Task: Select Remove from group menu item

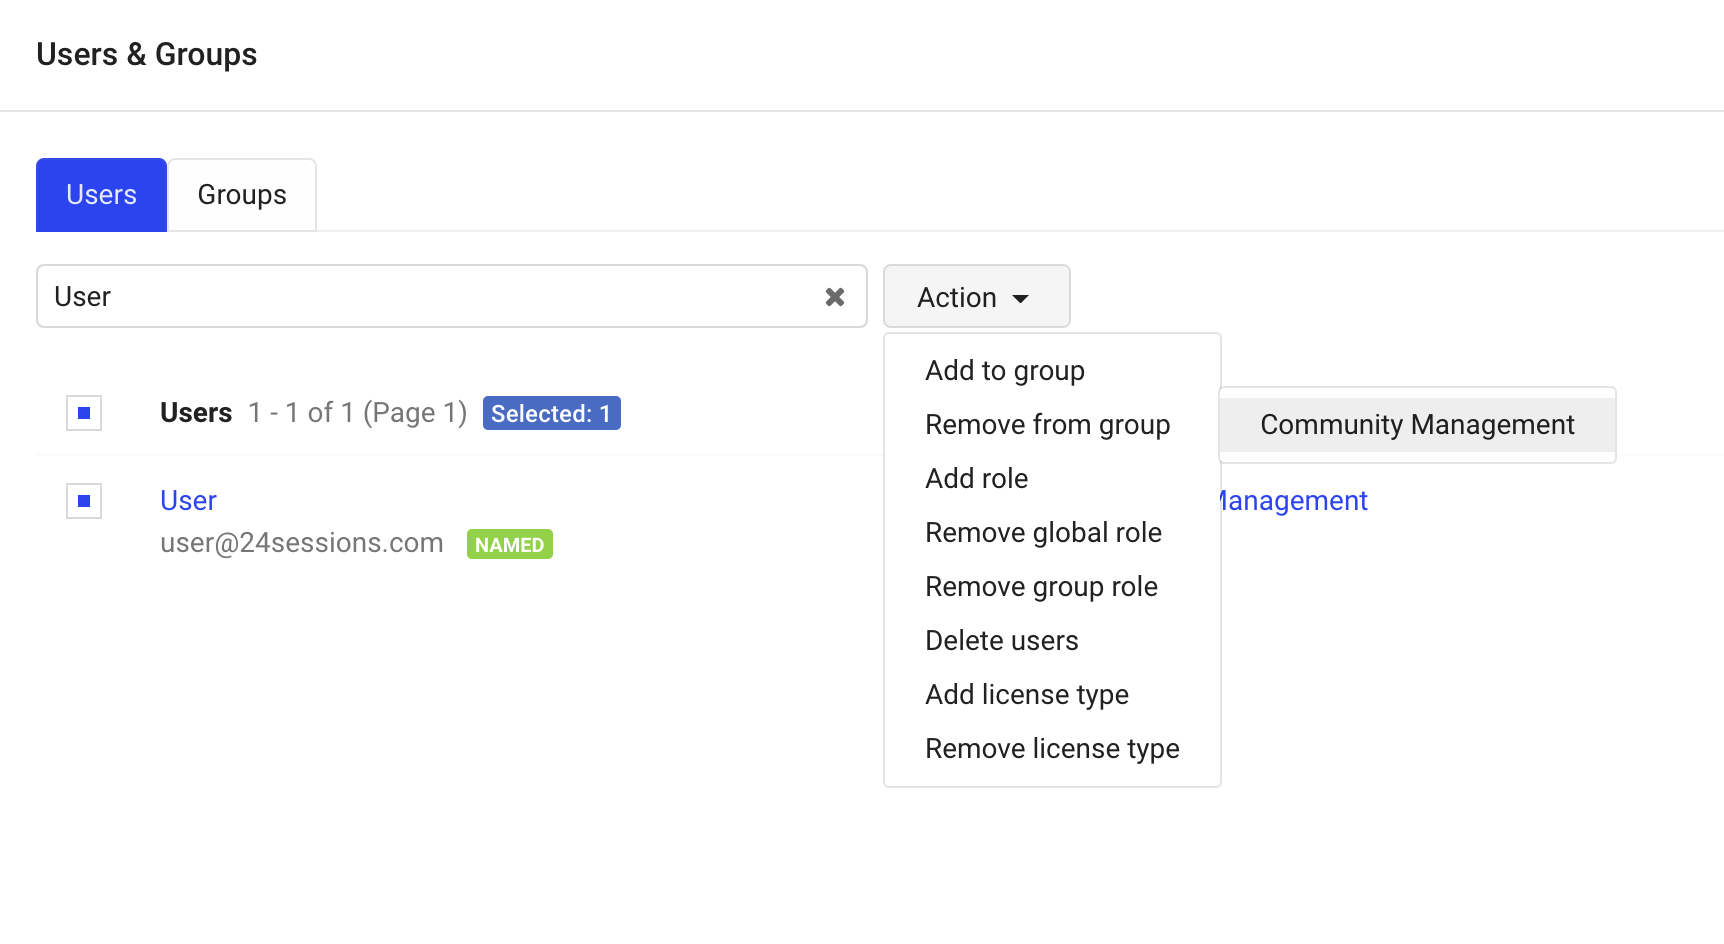Action: coord(1047,425)
